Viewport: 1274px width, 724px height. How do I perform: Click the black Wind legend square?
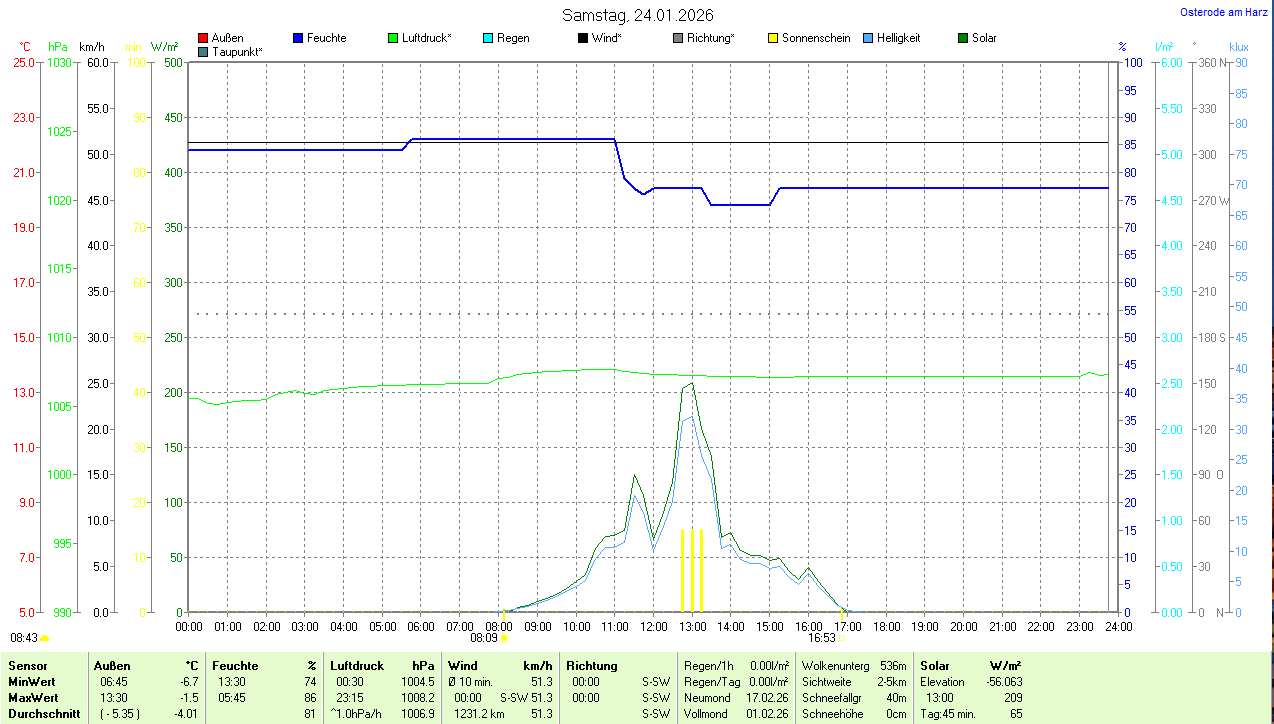click(583, 38)
